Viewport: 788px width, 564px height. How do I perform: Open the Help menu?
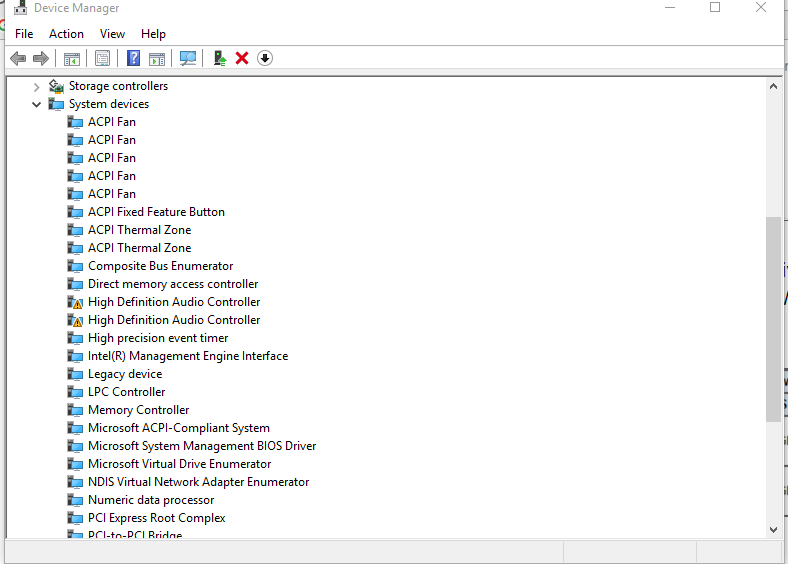click(x=153, y=34)
